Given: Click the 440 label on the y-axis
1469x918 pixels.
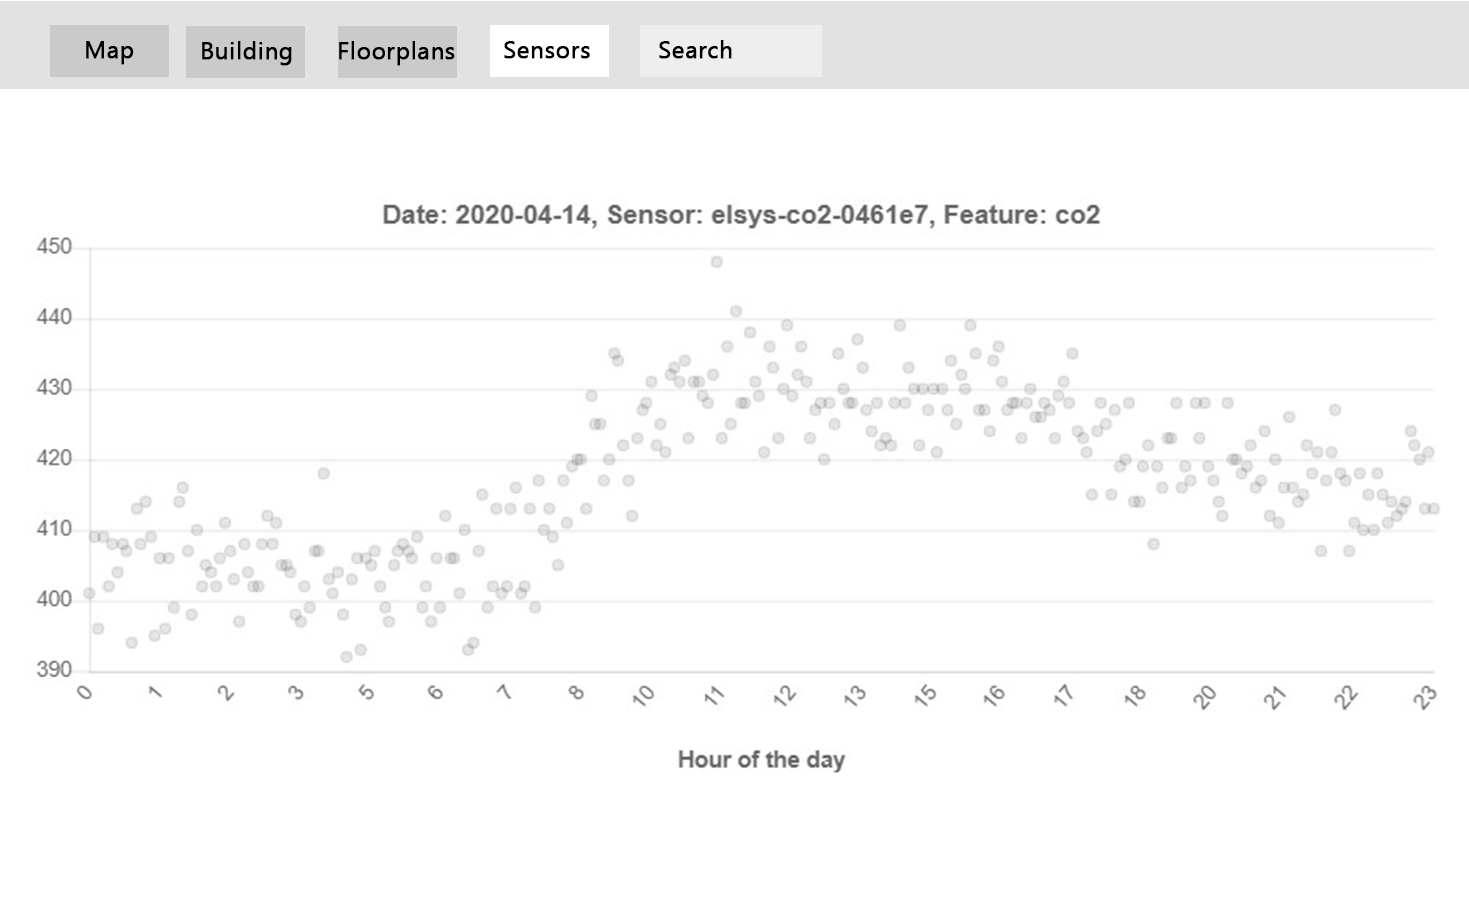Looking at the screenshot, I should click(54, 318).
